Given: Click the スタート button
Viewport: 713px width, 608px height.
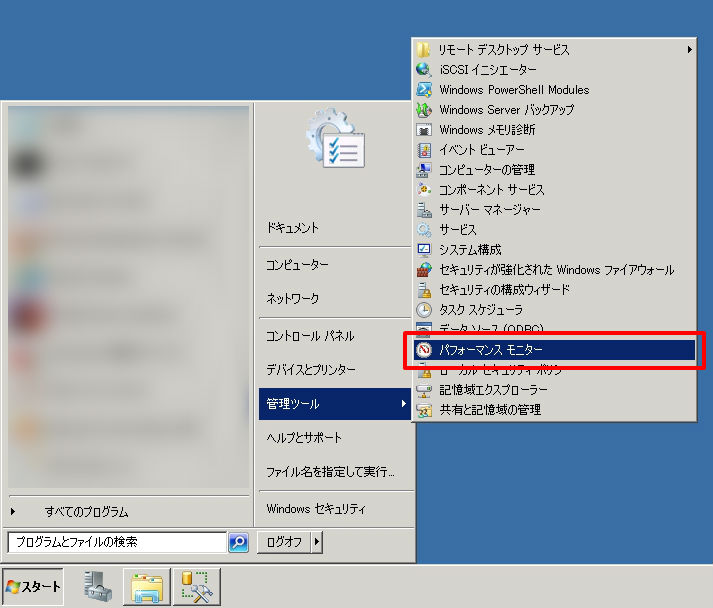Looking at the screenshot, I should pyautogui.click(x=33, y=587).
